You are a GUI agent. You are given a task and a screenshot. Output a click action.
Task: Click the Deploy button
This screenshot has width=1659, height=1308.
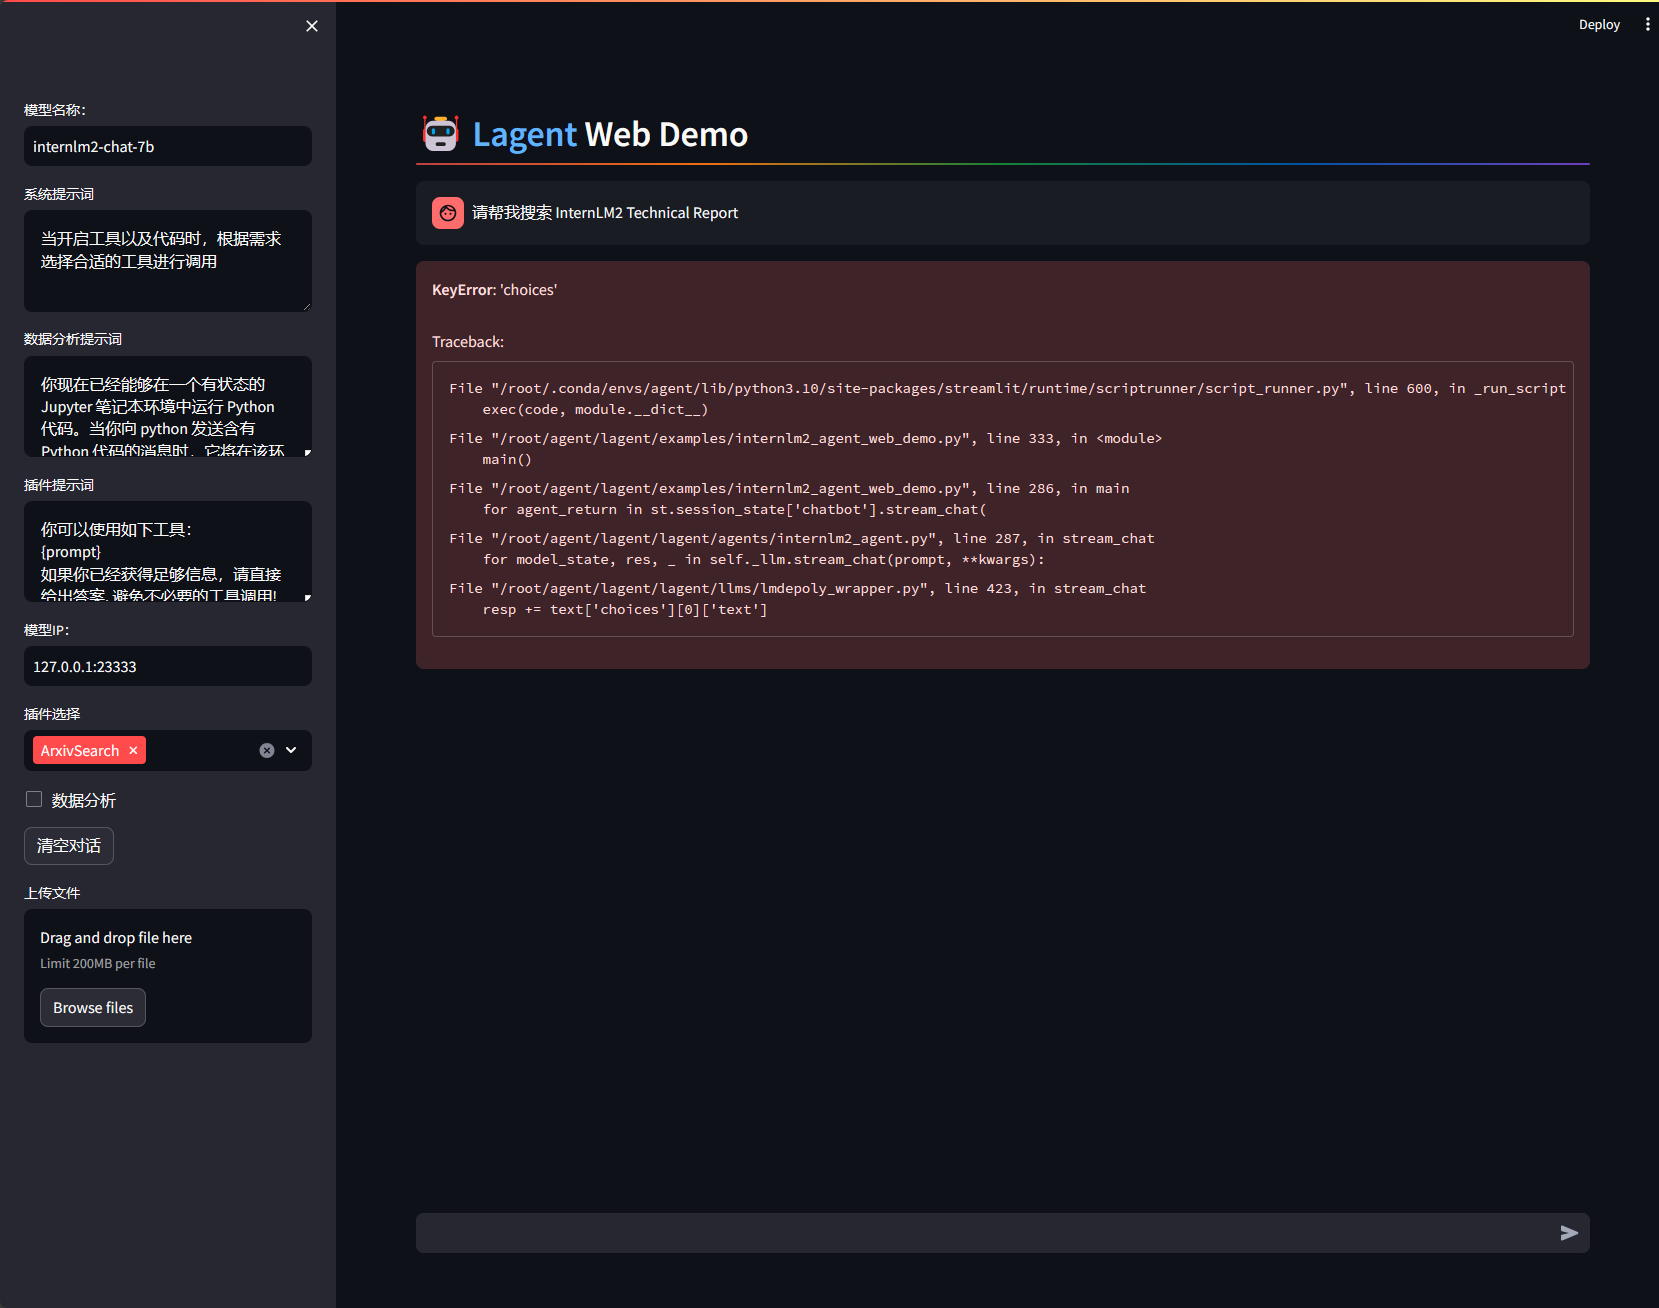[x=1599, y=24]
